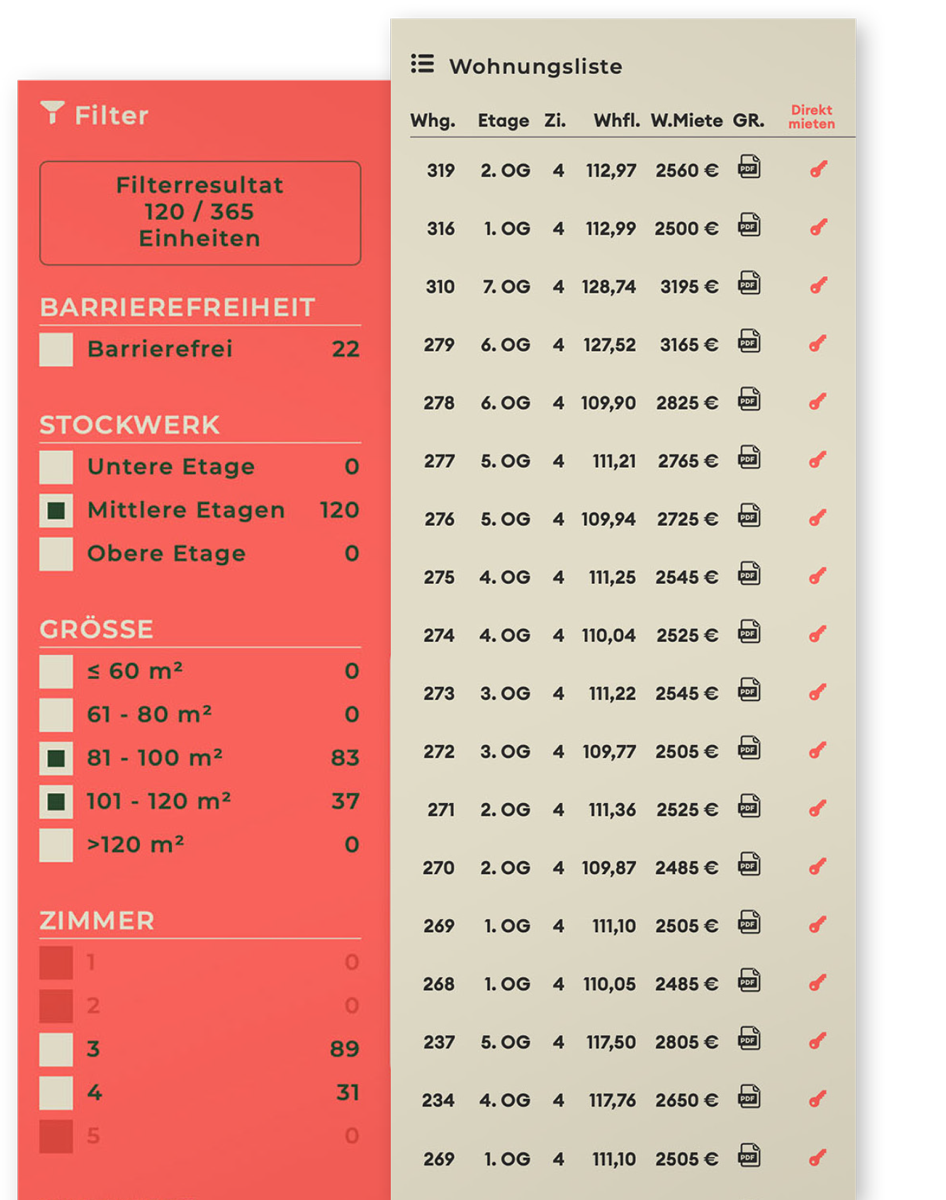Select the 3 Zimmer filter checkbox

55,1050
